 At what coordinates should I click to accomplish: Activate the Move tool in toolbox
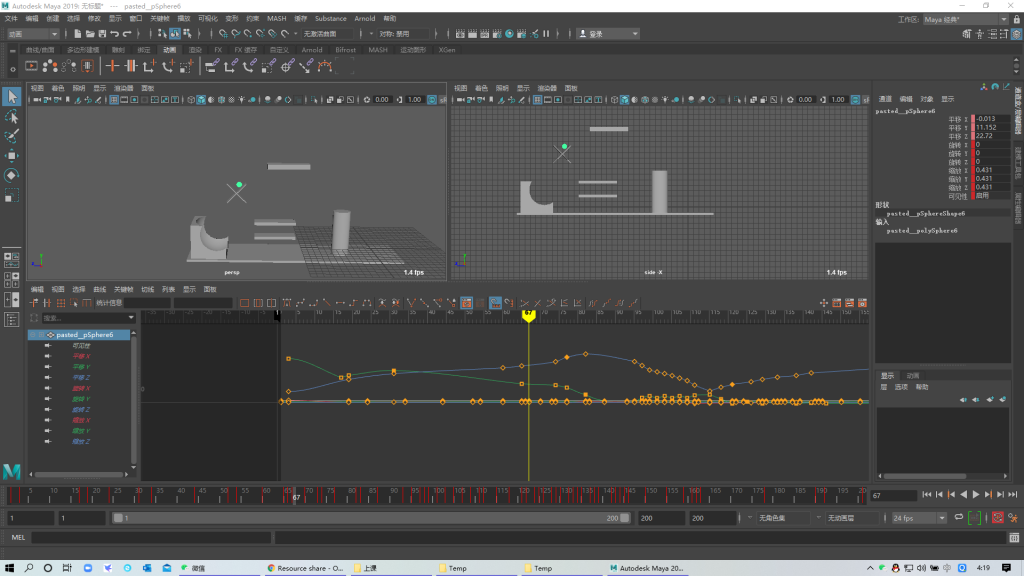(x=12, y=155)
